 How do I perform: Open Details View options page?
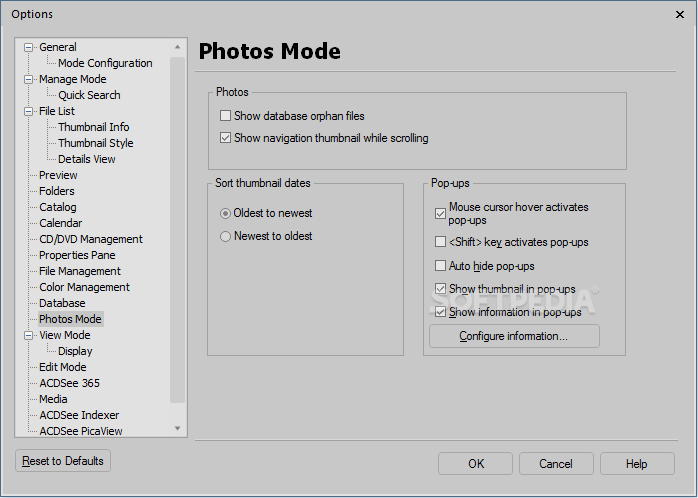tap(87, 159)
